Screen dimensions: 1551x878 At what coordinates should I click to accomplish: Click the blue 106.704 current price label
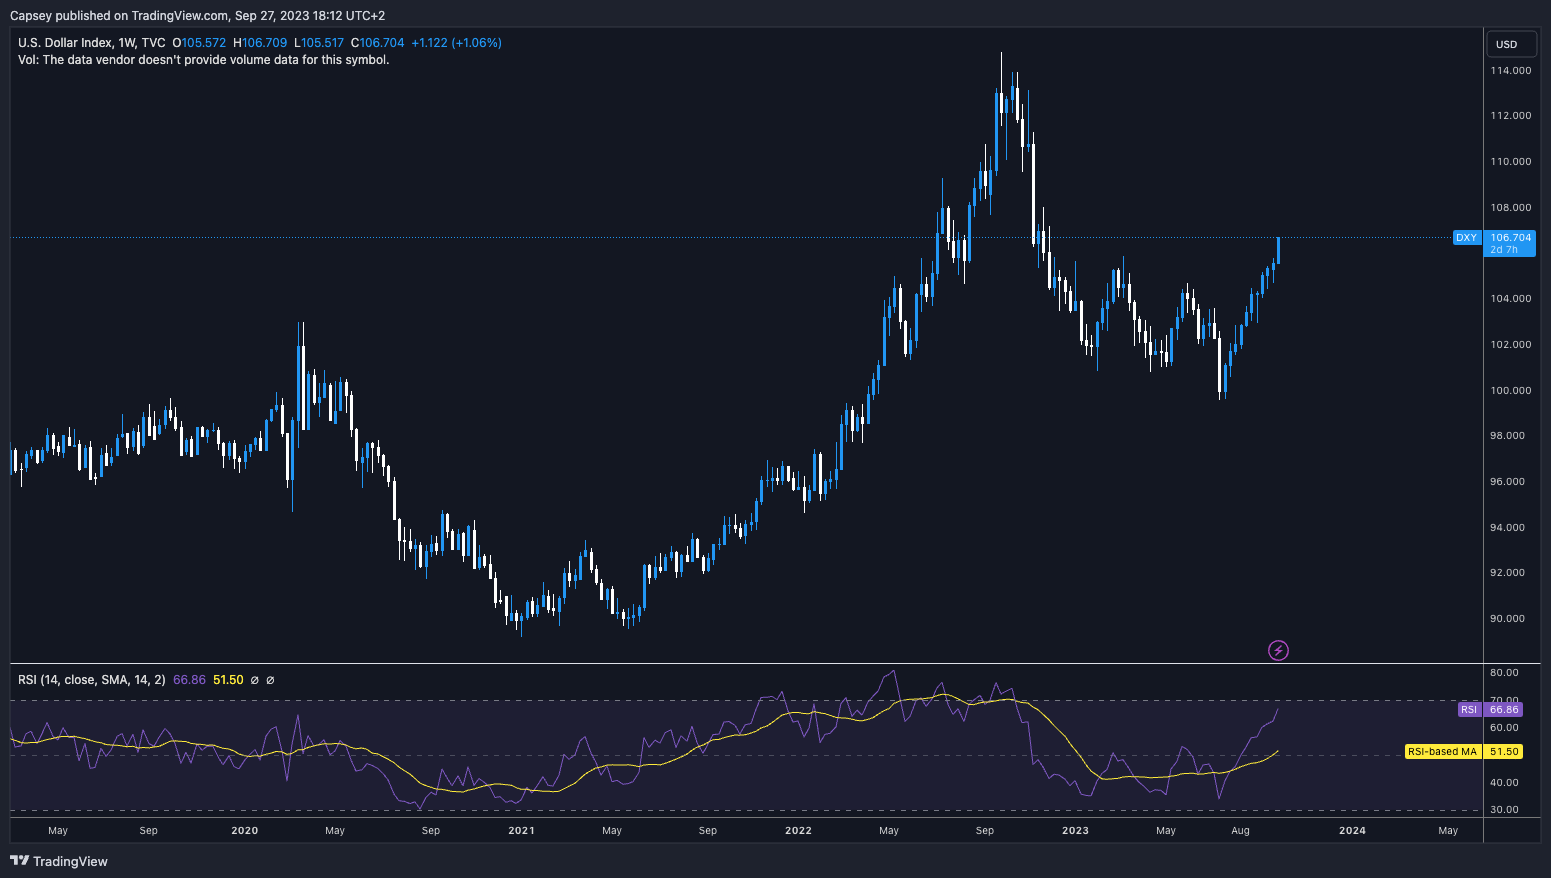click(1509, 238)
